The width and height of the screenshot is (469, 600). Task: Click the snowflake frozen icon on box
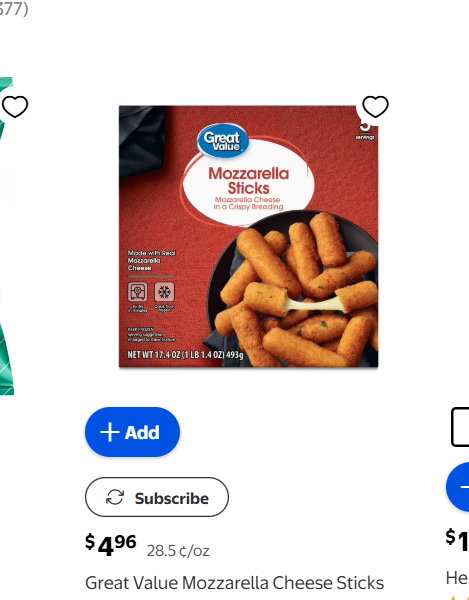pos(164,292)
